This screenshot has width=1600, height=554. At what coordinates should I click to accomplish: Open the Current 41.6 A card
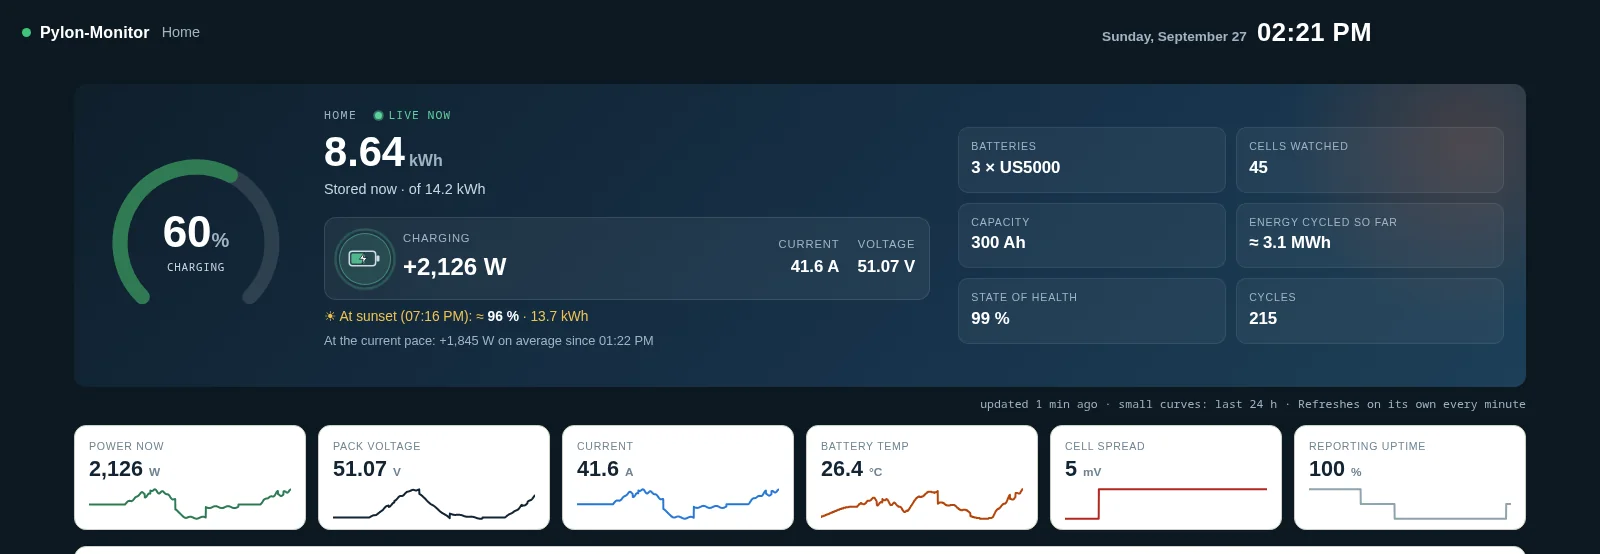pos(678,477)
